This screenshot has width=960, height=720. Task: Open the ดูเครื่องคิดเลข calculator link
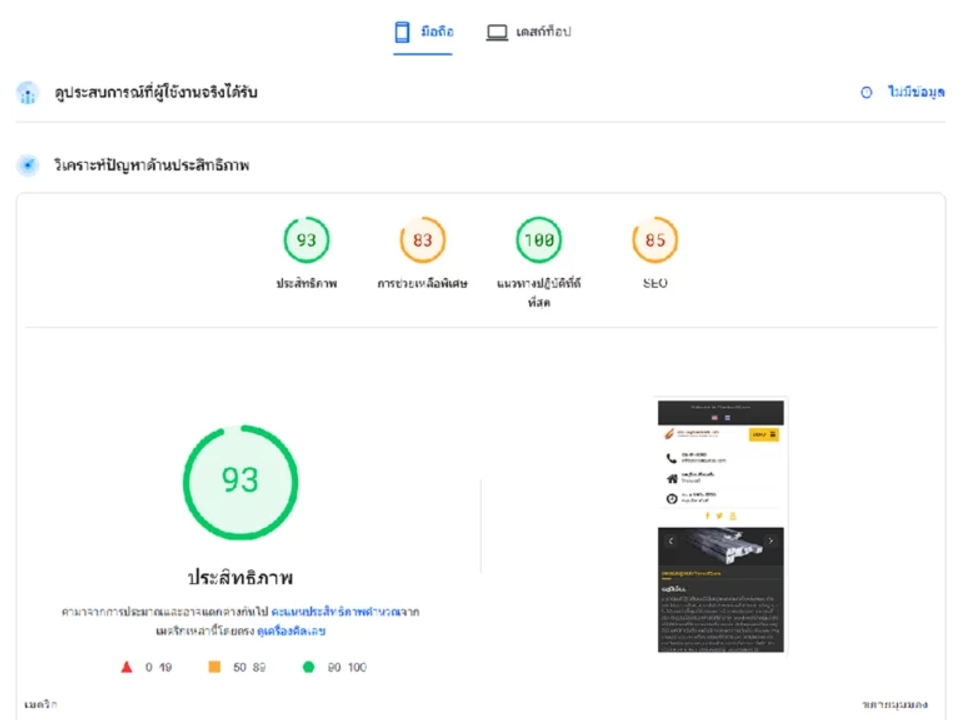[291, 631]
